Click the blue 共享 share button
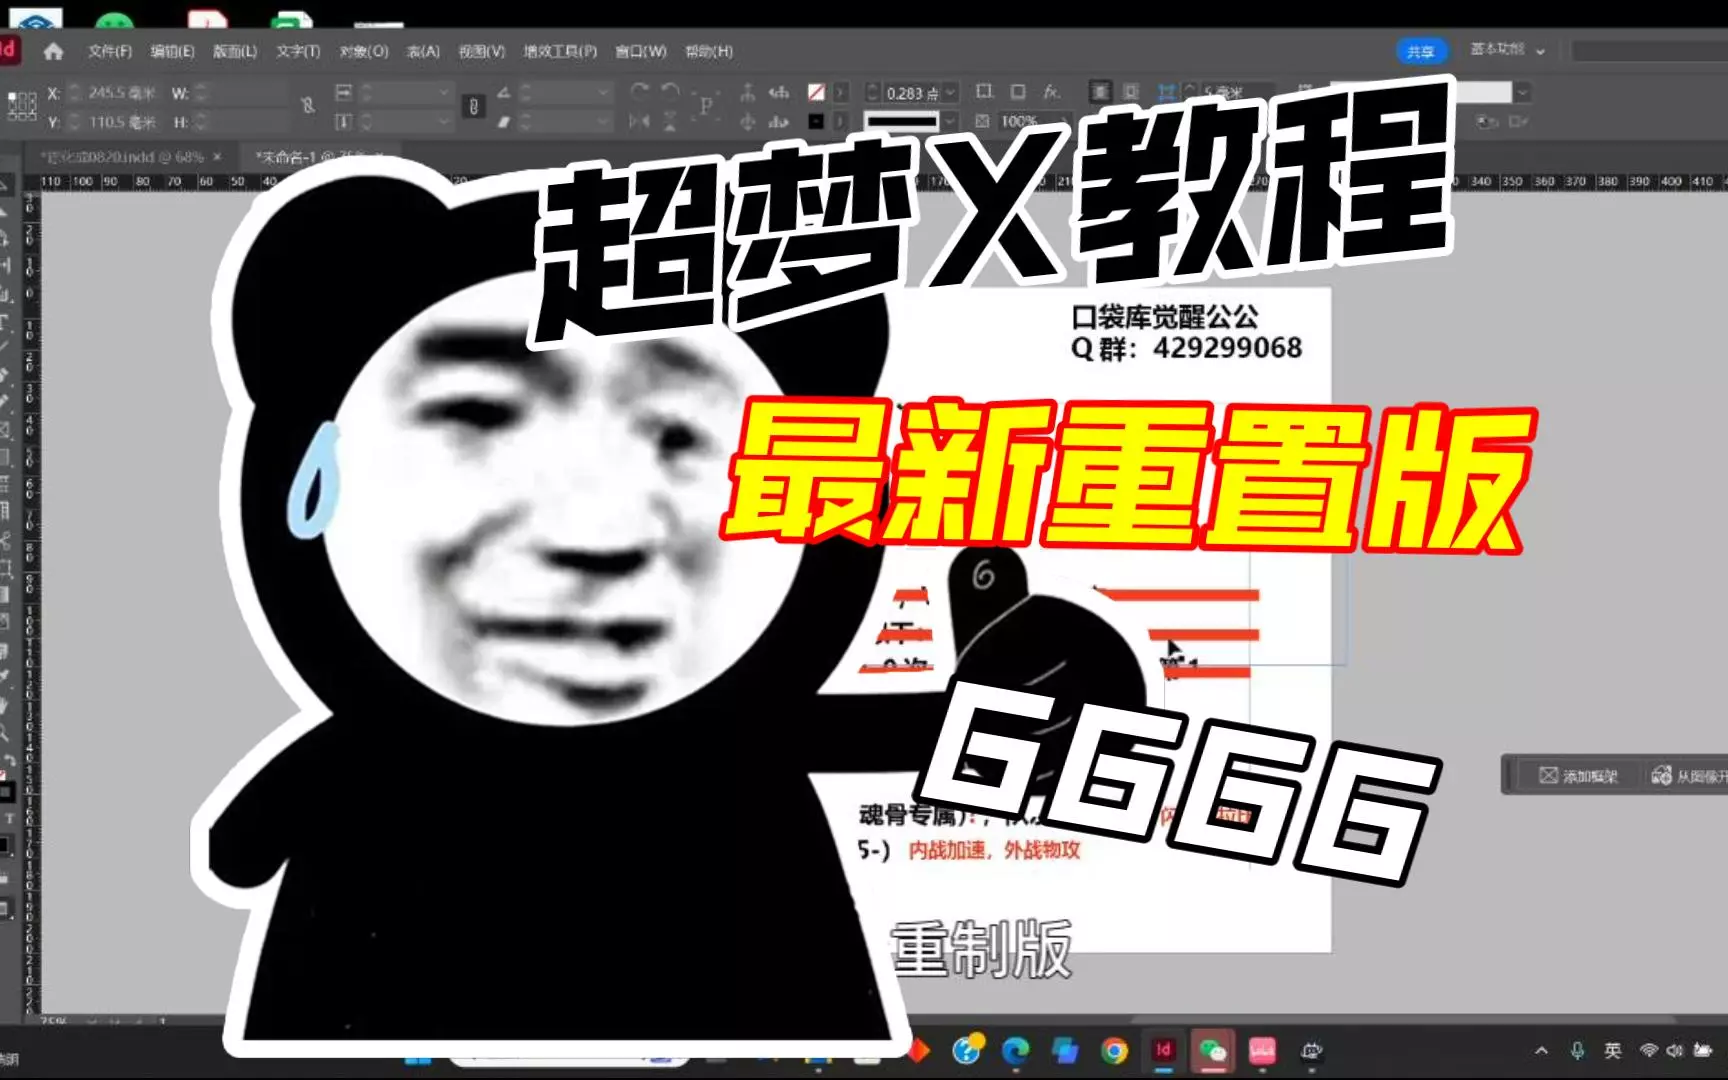Viewport: 1728px width, 1080px height. [1421, 51]
